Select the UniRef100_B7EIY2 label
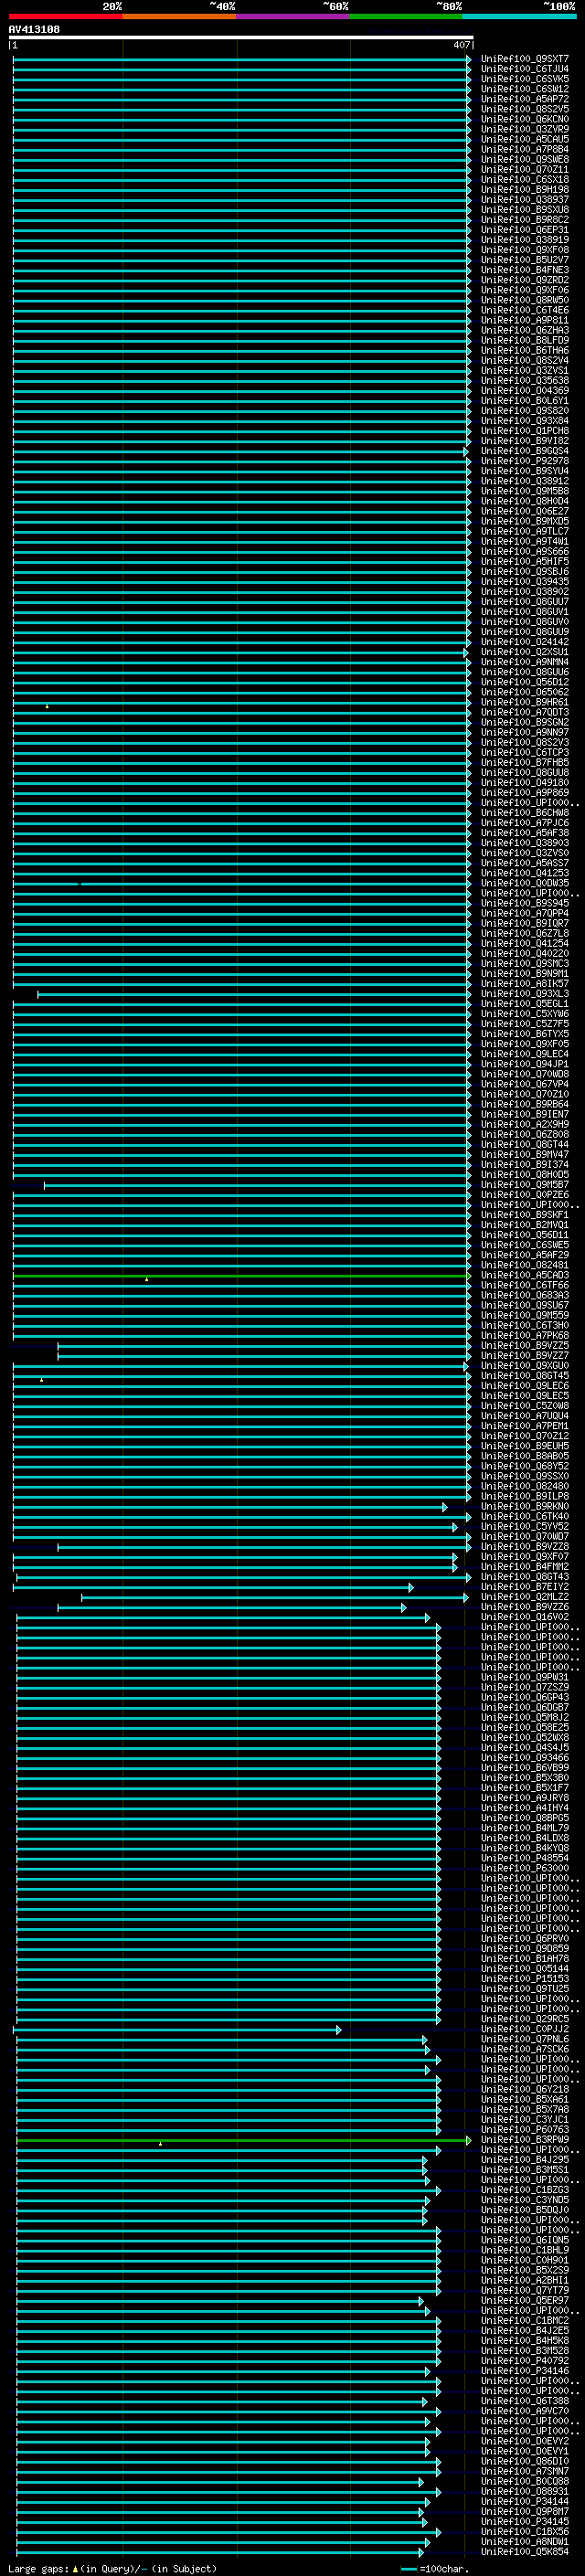This screenshot has width=585, height=2576. 525,1587
